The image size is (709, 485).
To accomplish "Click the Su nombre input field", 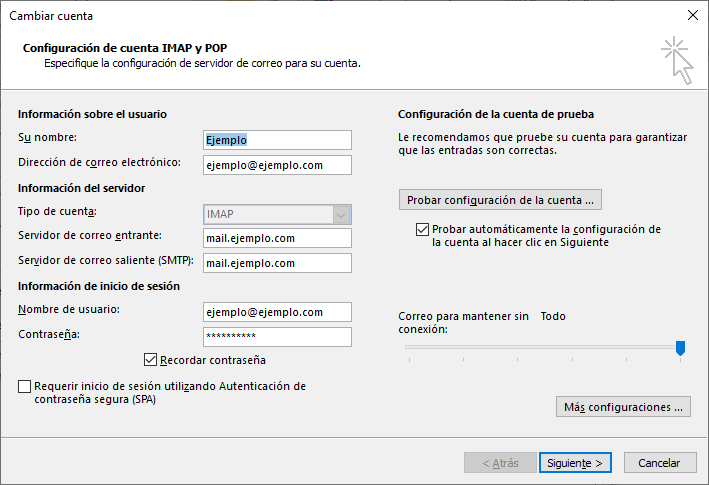I will point(277,140).
